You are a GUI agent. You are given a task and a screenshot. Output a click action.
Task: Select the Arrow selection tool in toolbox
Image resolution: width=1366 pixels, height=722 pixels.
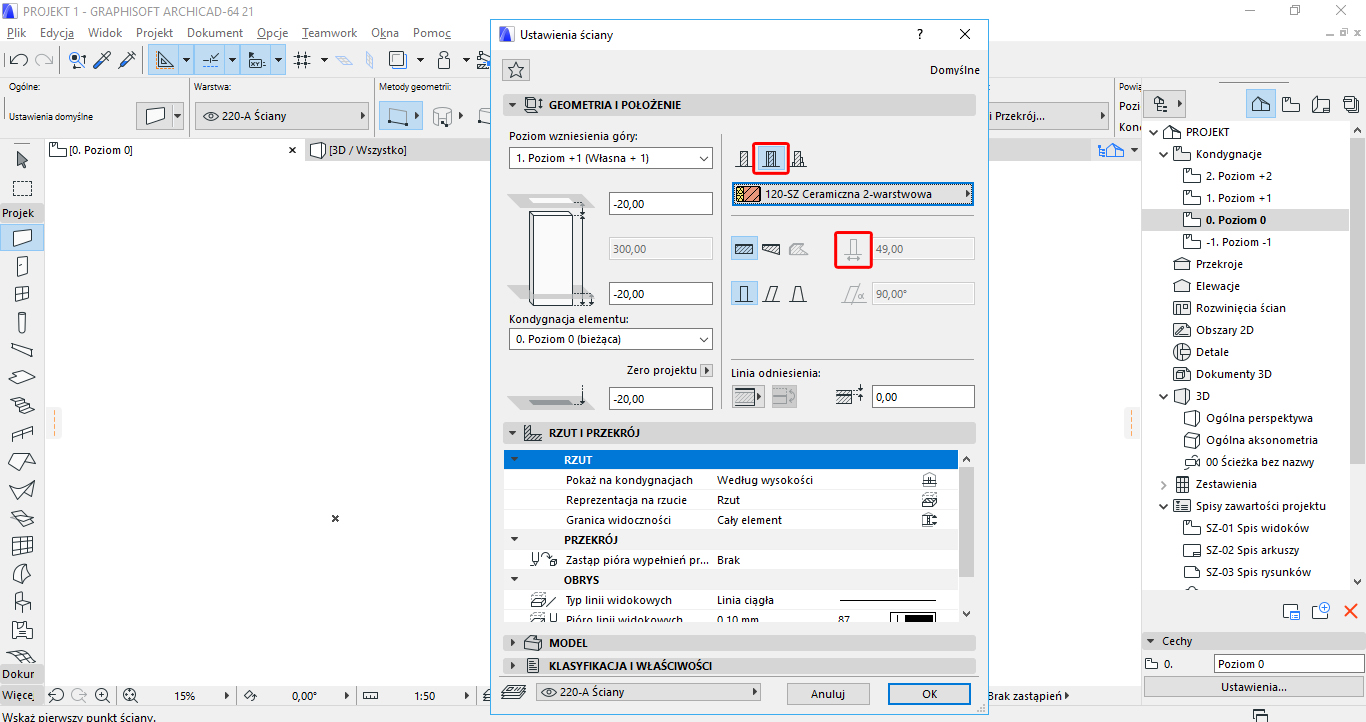(22, 160)
